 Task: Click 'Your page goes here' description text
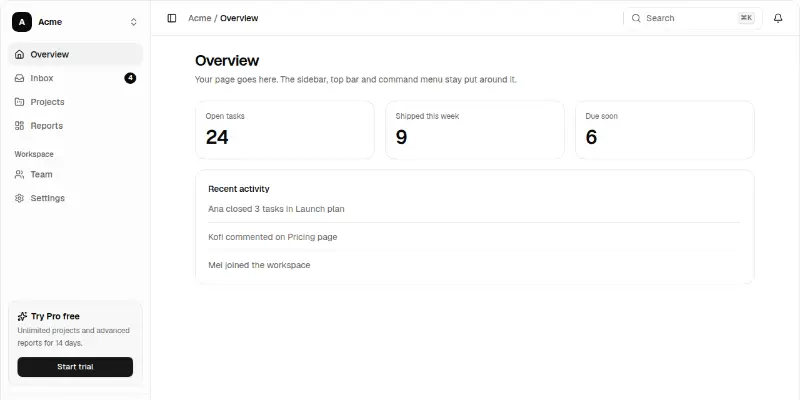click(x=356, y=80)
